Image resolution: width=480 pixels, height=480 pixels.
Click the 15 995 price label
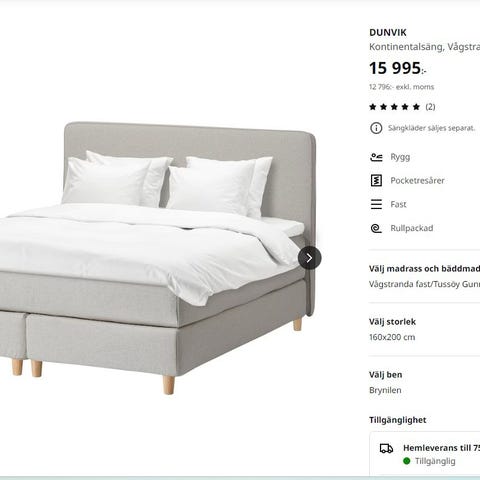coord(397,68)
